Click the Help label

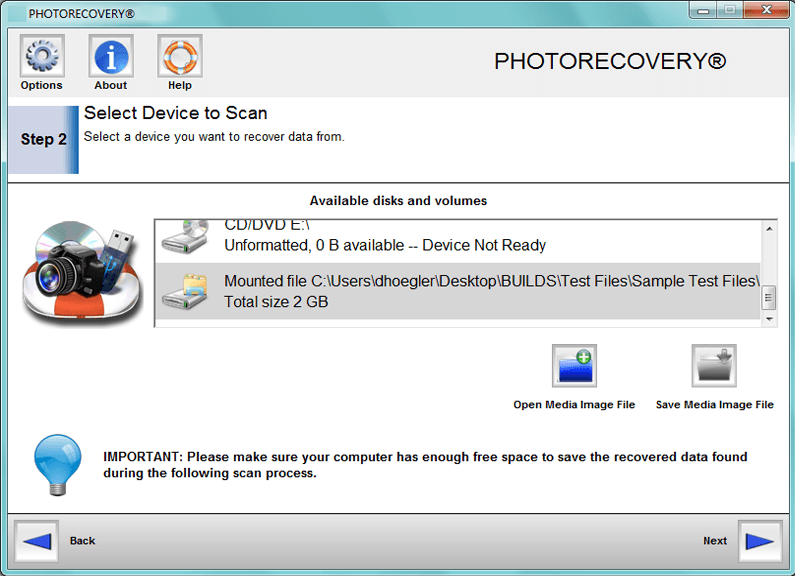click(x=180, y=85)
